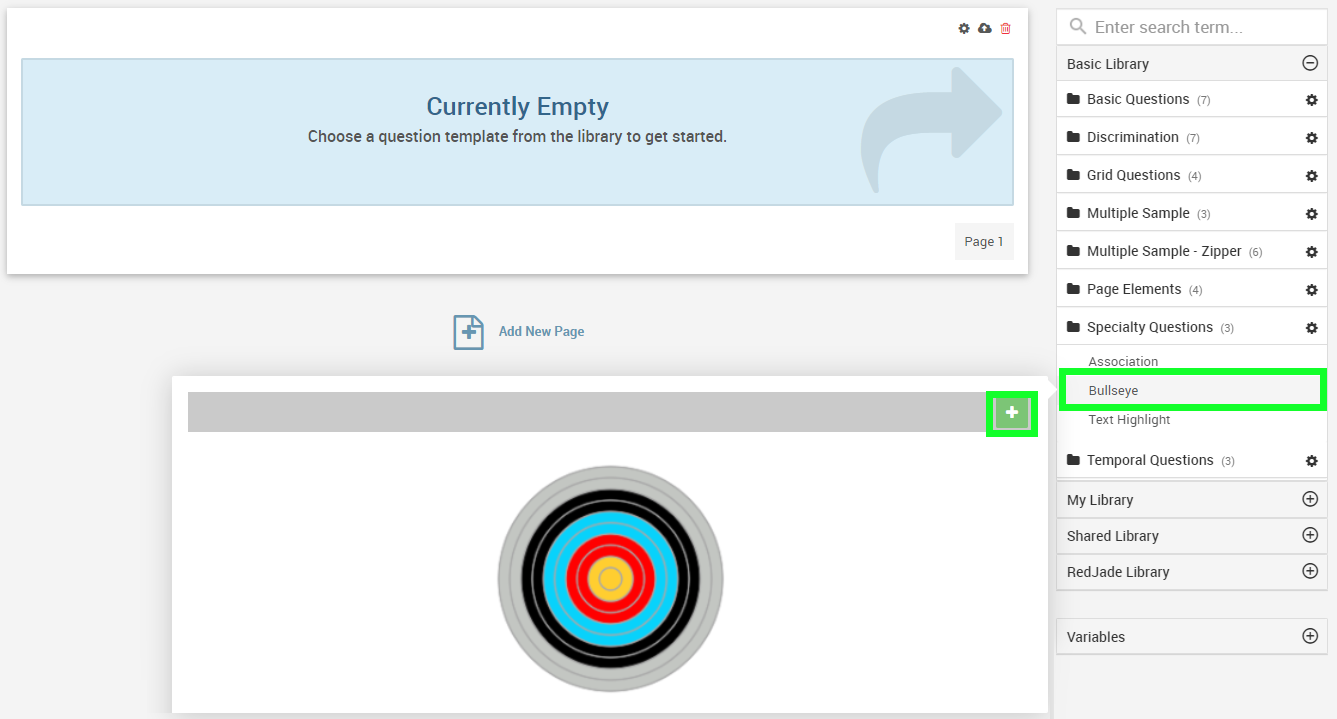
Task: Click the search magnifier icon
Action: pos(1078,27)
